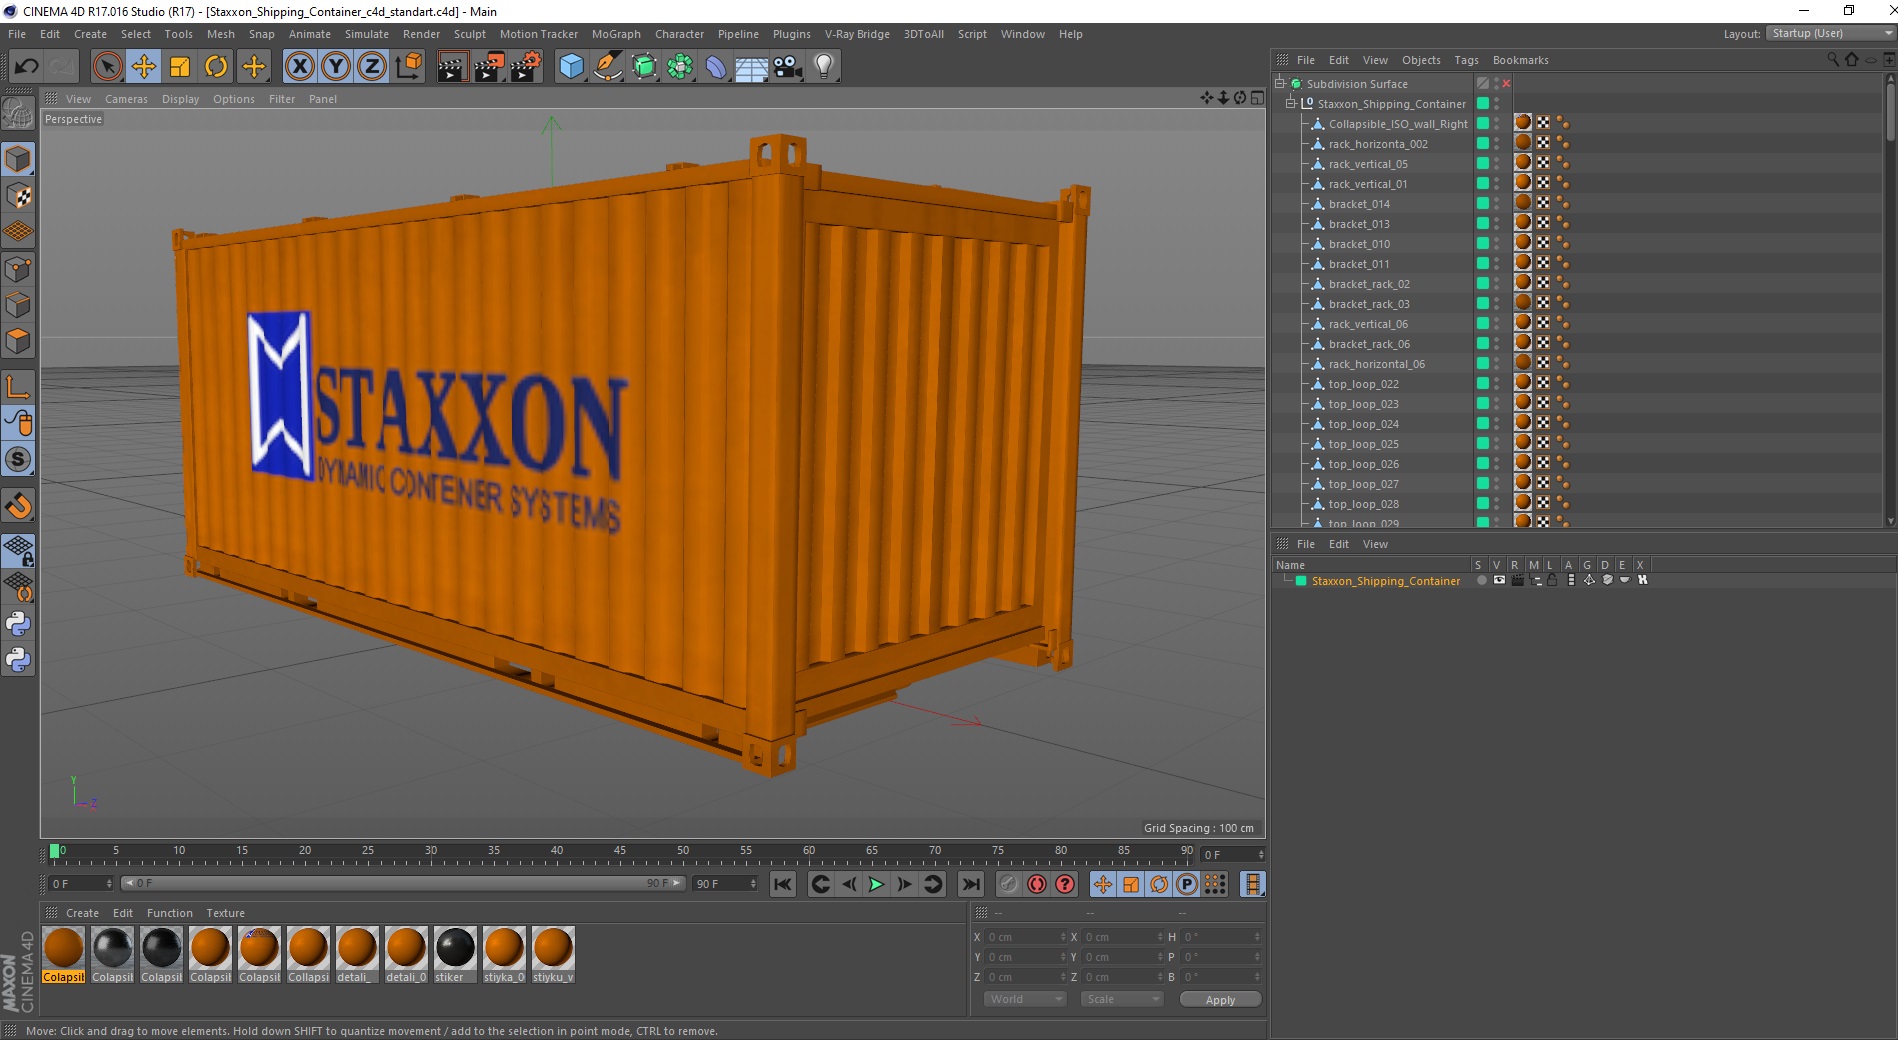Collapse the Staxxon_Shipping_Container node
Screen dimensions: 1898x1040
click(1290, 103)
